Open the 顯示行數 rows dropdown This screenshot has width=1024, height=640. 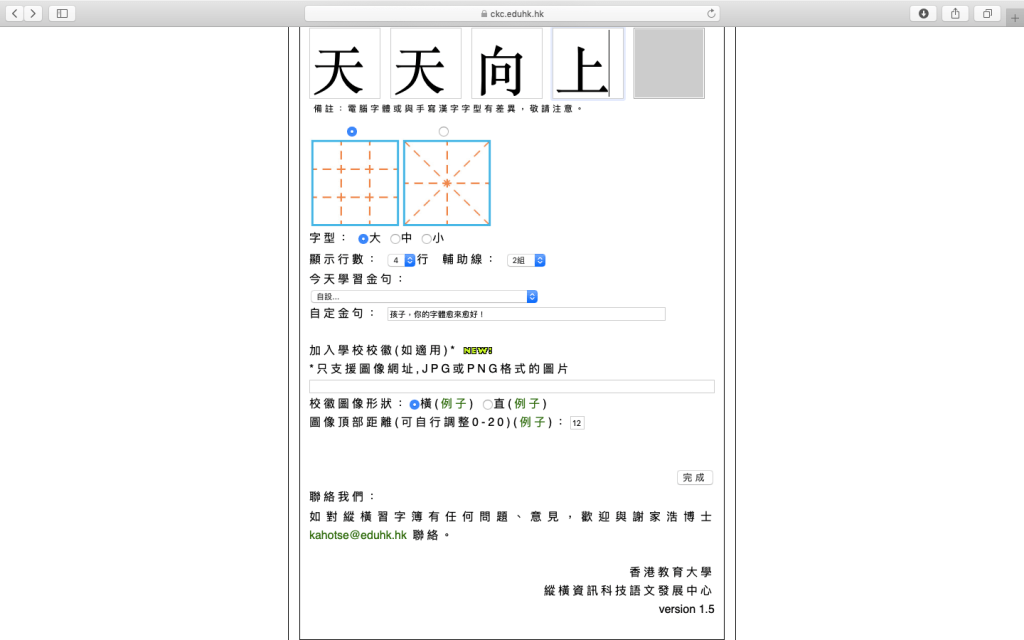coord(402,260)
